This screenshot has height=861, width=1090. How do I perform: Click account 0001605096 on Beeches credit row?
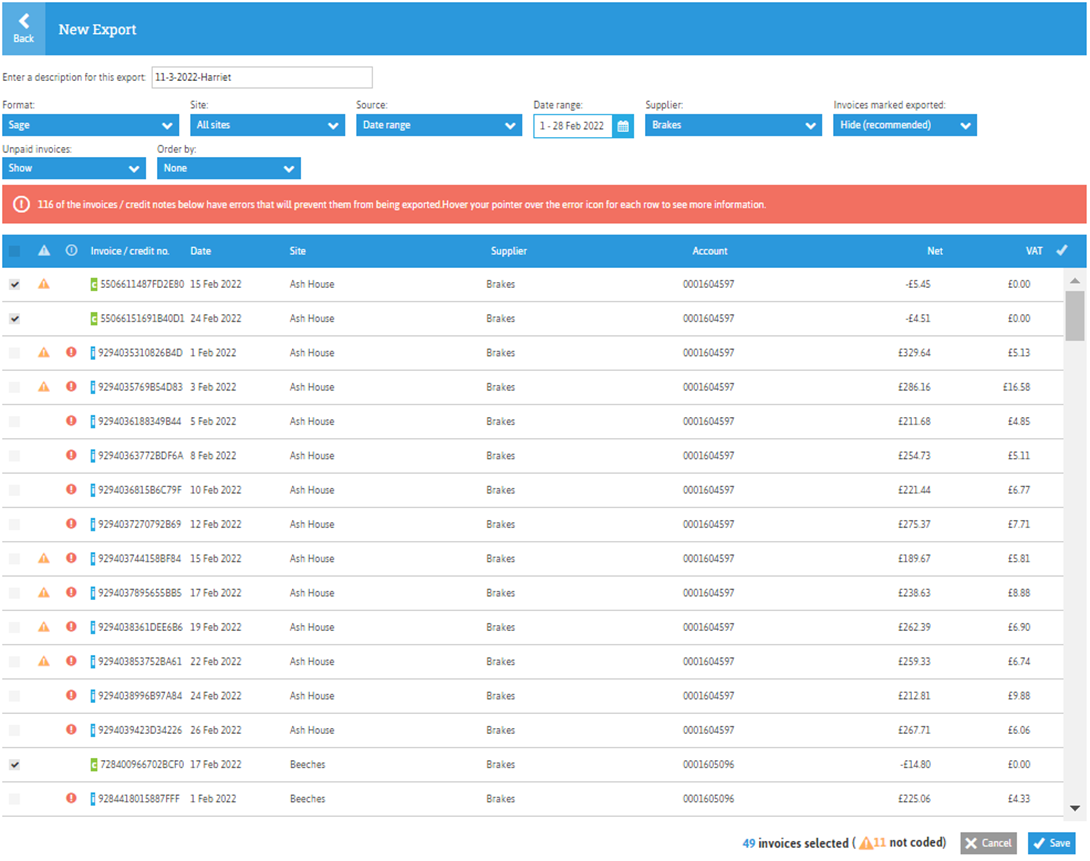pyautogui.click(x=708, y=764)
